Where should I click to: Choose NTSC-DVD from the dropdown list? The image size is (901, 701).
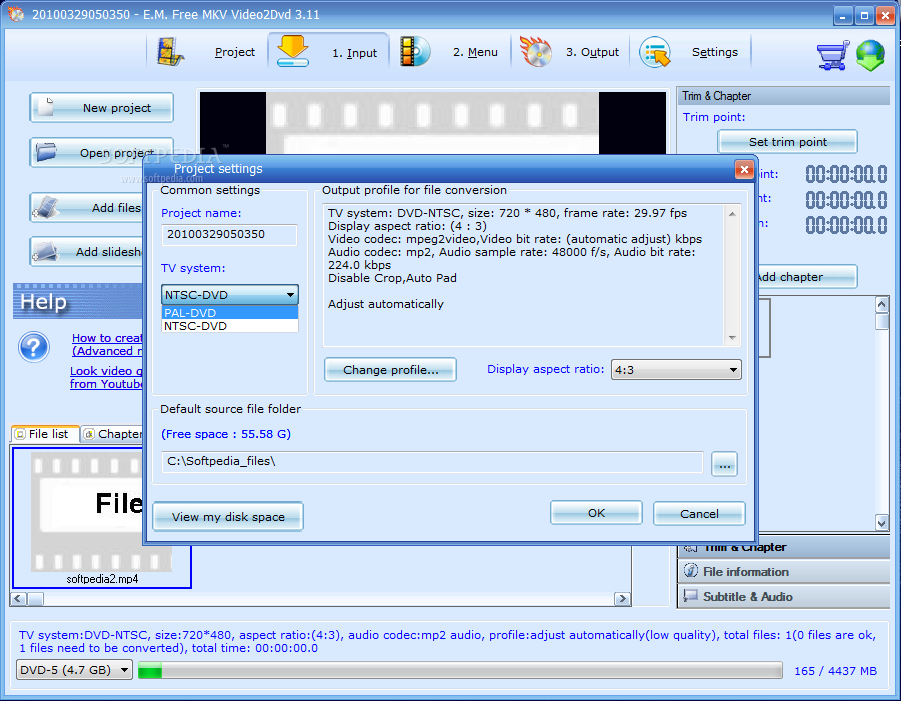[x=230, y=326]
